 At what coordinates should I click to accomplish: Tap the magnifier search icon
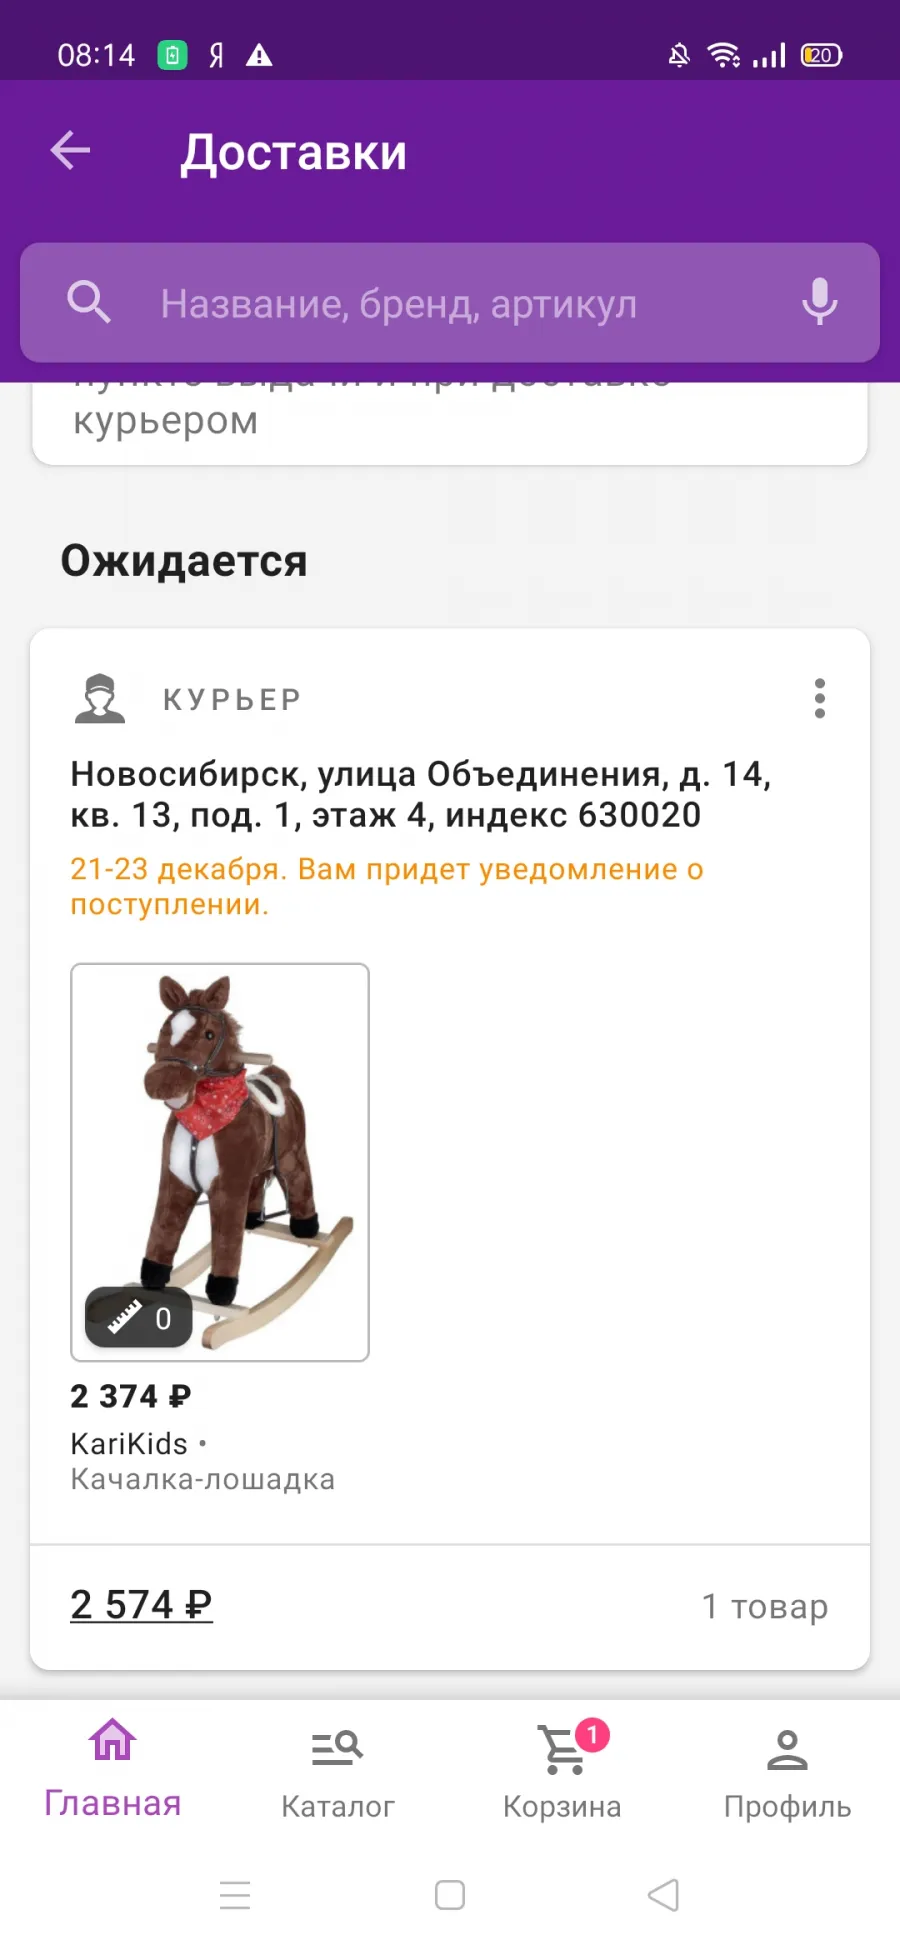tap(89, 302)
